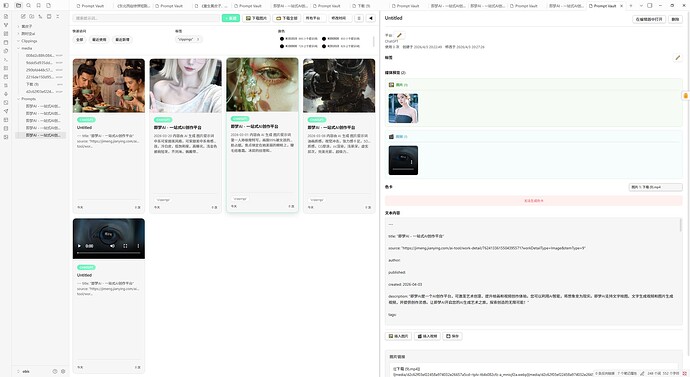Open the search pane magnifier icon
The width and height of the screenshot is (690, 377).
pos(29,5)
